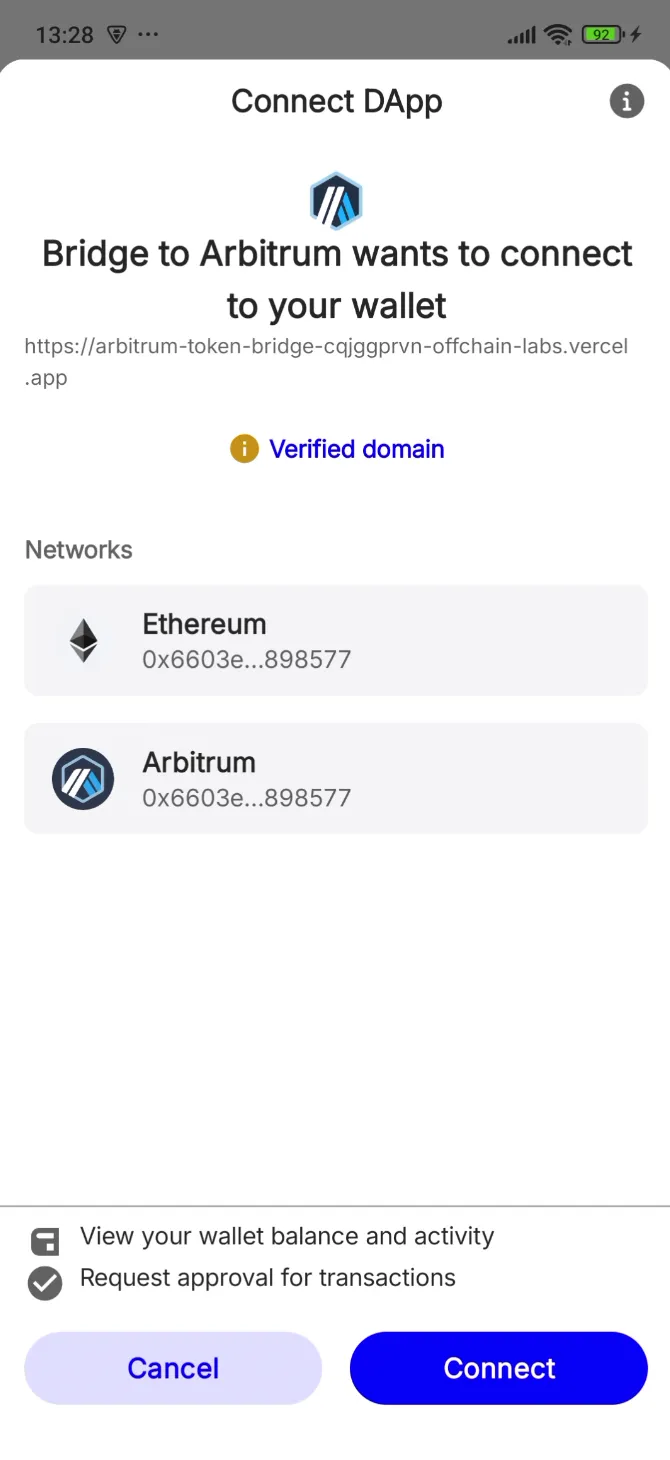670x1460 pixels.
Task: Tap the Wi-Fi icon in the status bar
Action: pyautogui.click(x=558, y=35)
